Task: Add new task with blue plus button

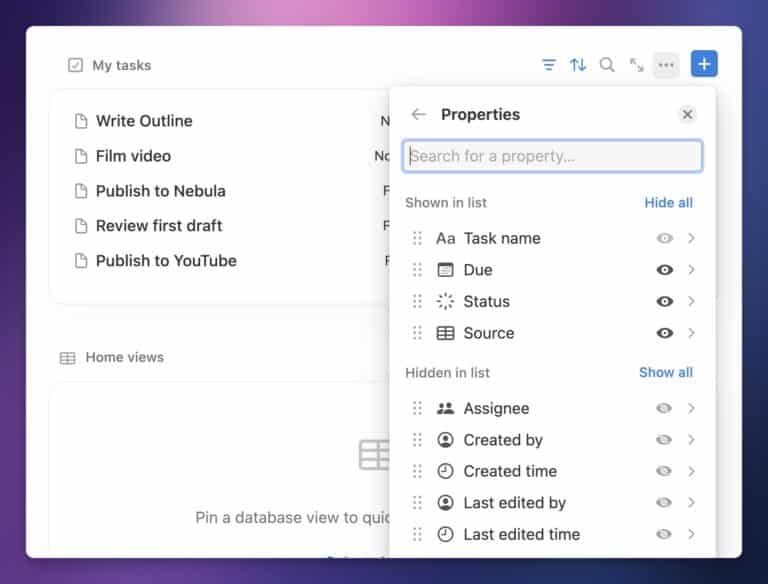Action: tap(704, 64)
